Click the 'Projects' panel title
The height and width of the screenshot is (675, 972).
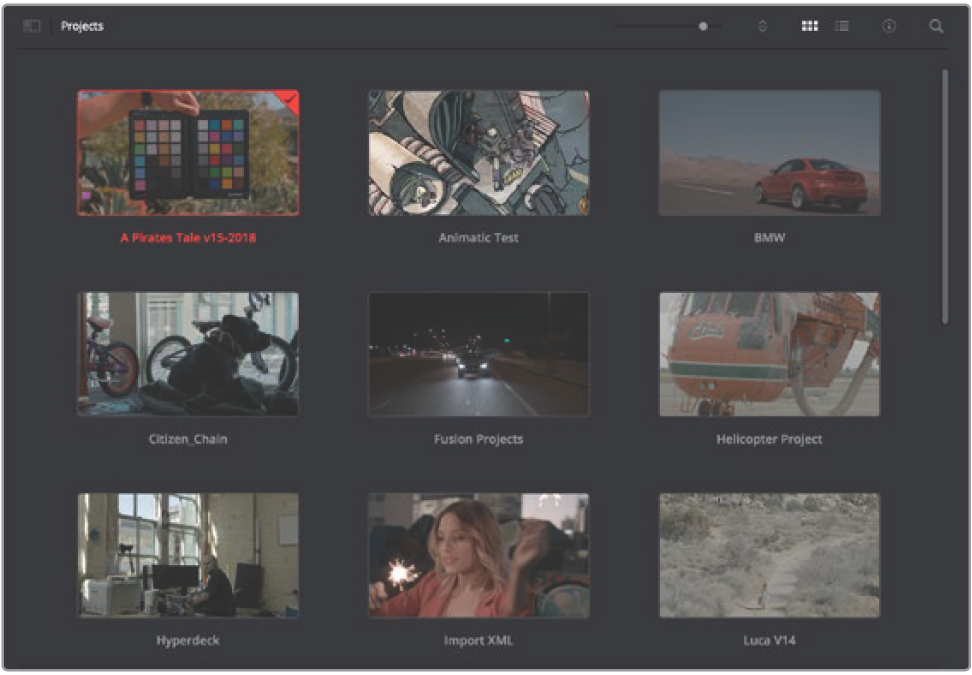point(82,26)
